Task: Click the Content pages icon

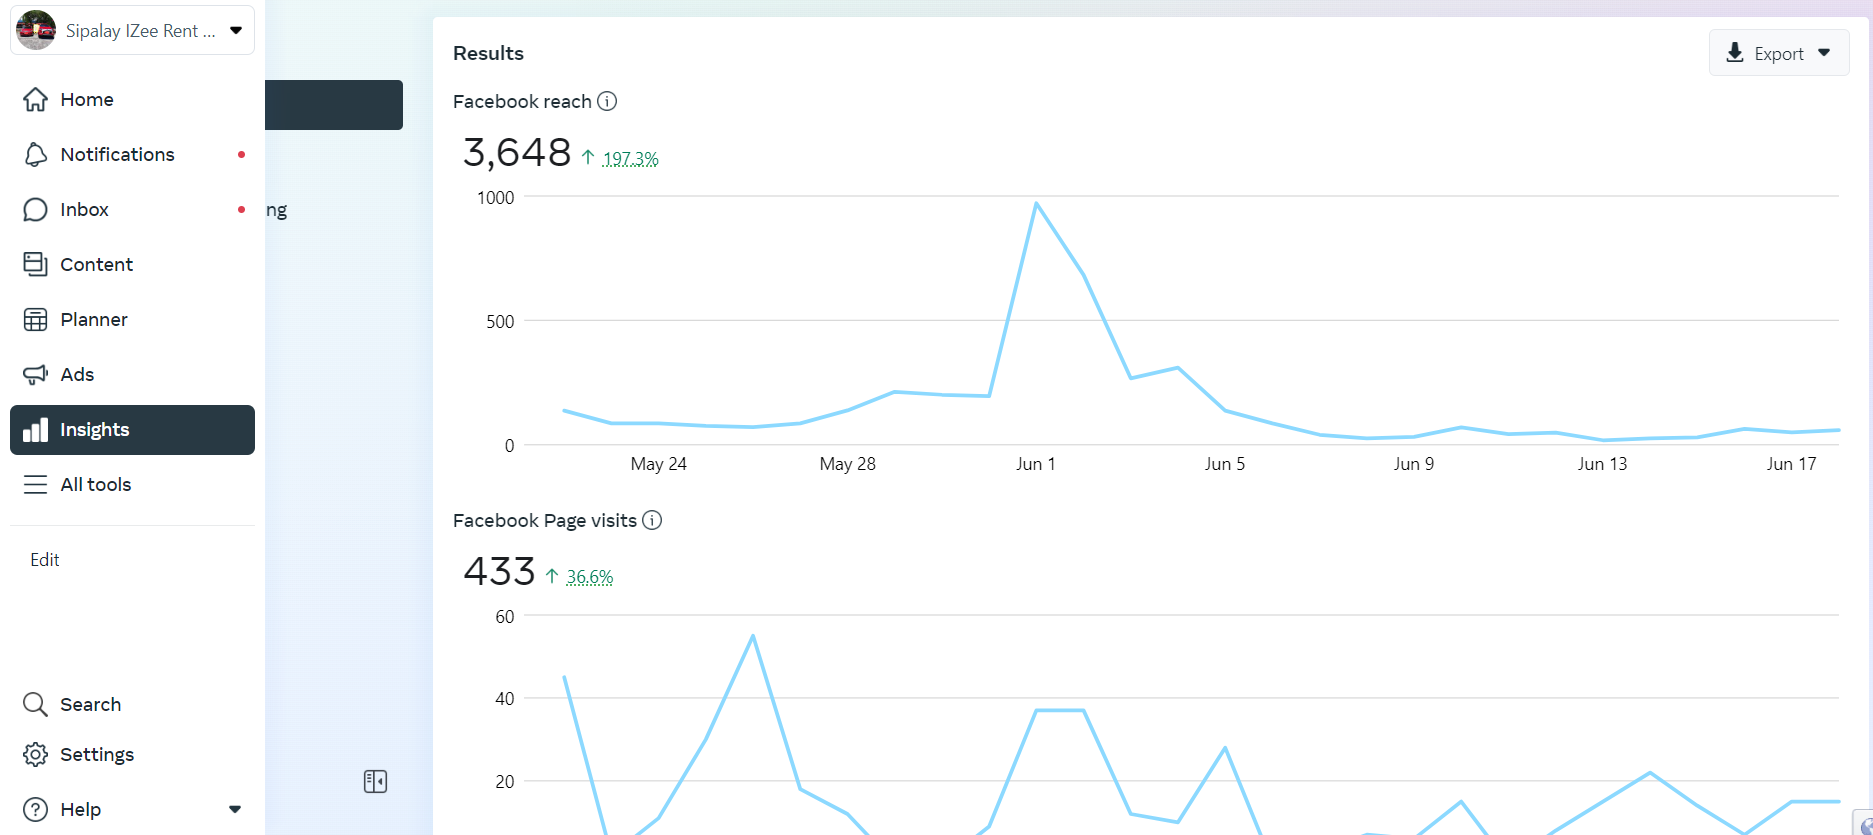Action: (x=35, y=264)
